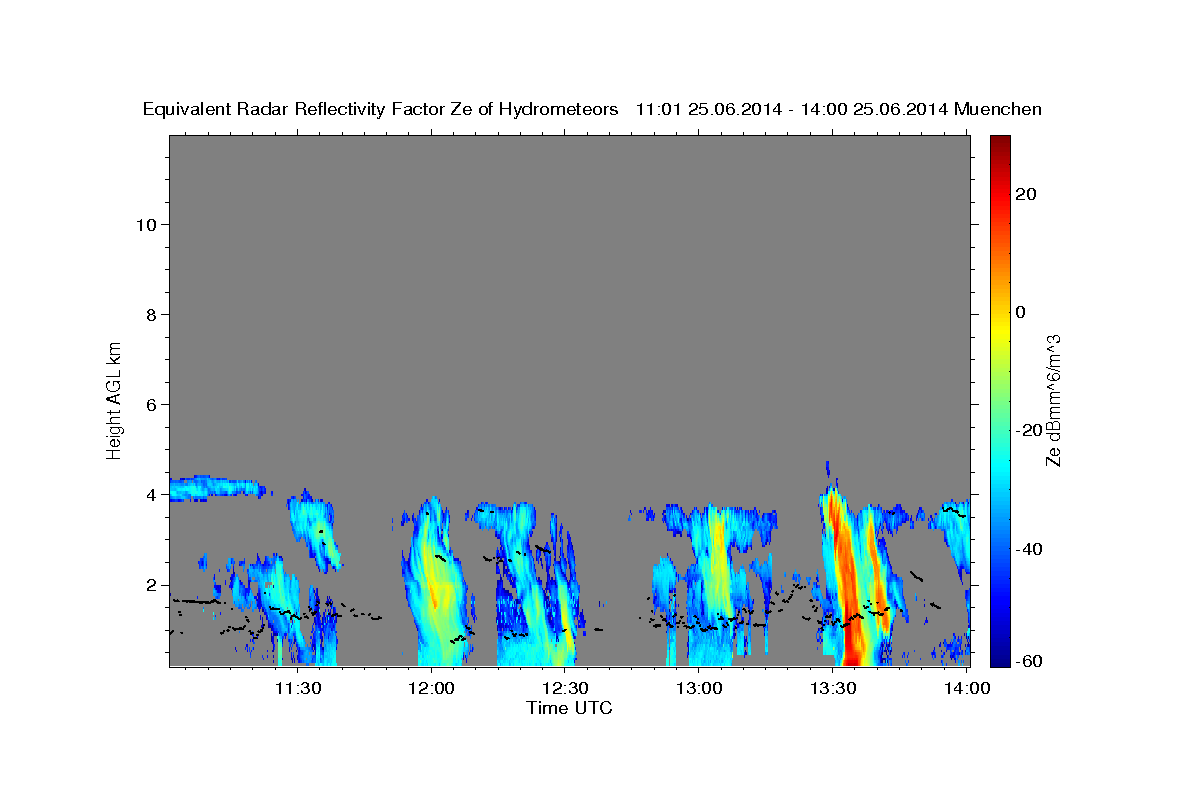Click the yellow-green echo column at 12:00
This screenshot has height=800, width=1200.
(x=435, y=585)
